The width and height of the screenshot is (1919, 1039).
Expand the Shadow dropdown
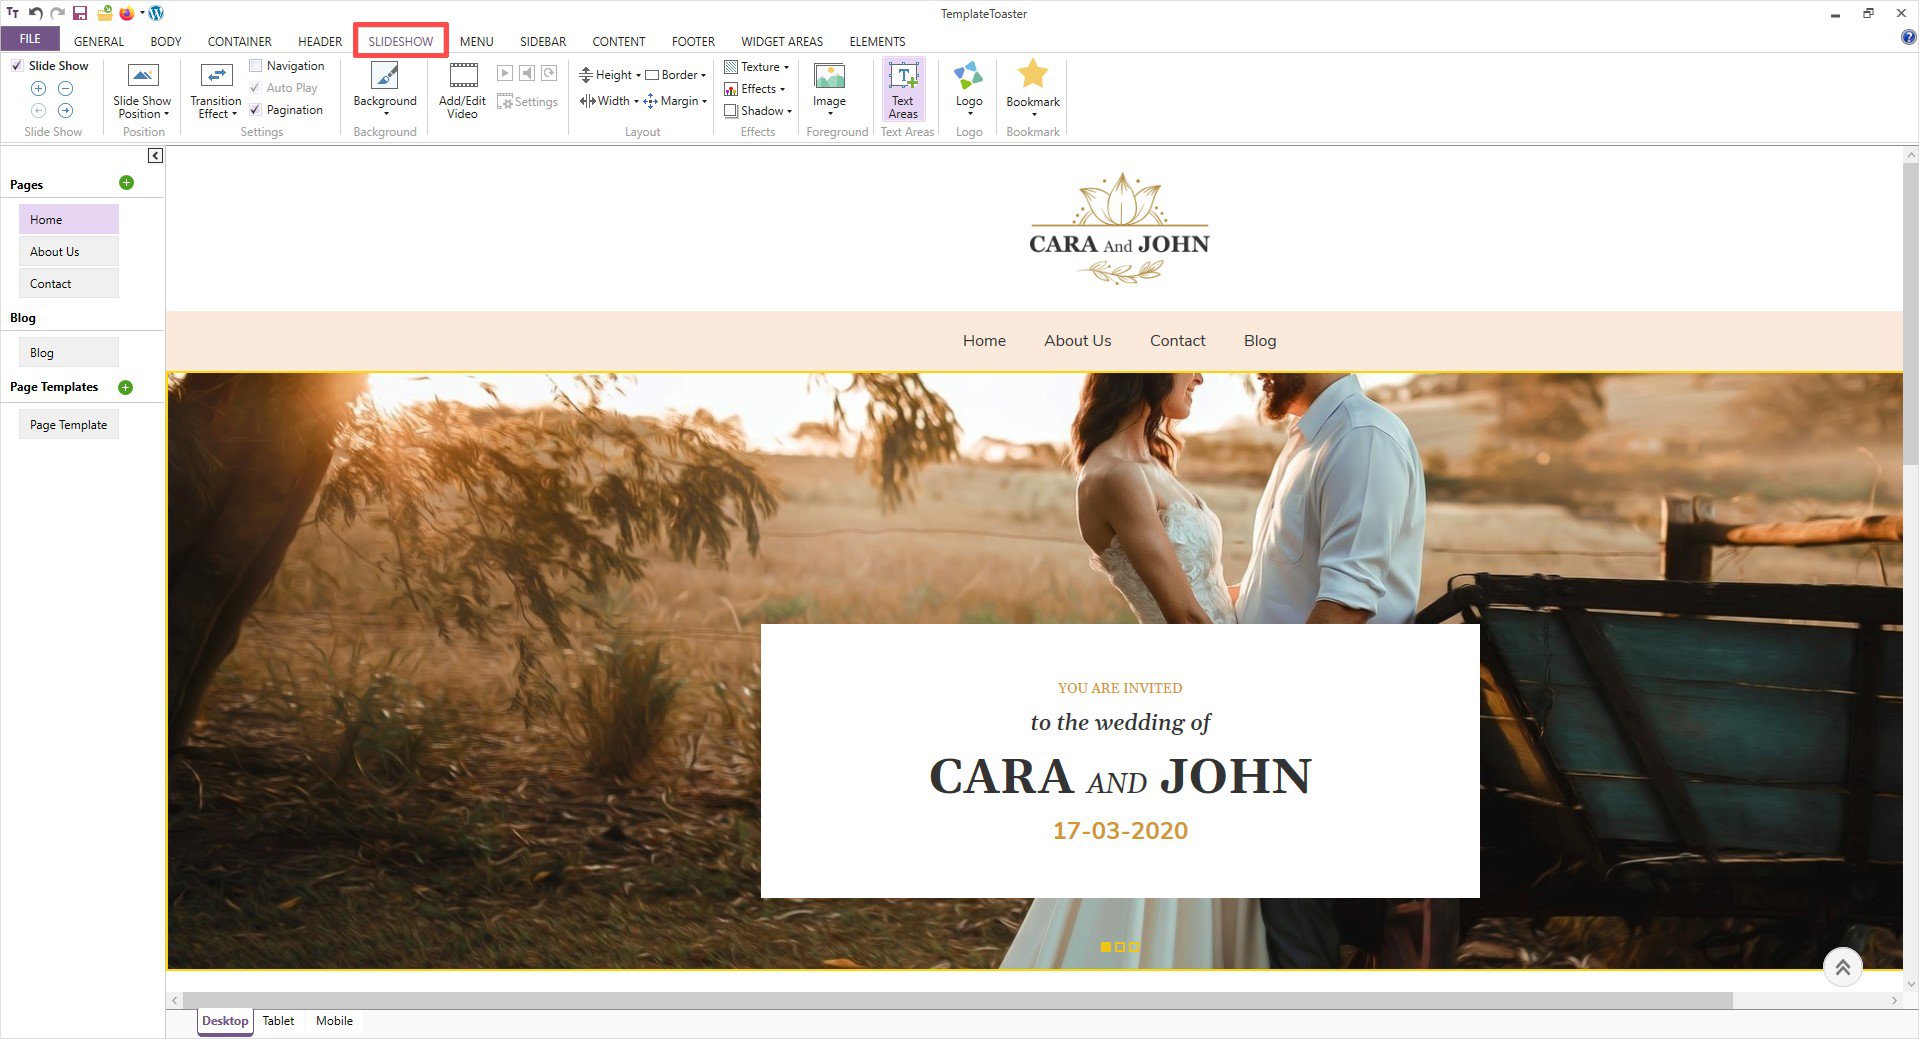coord(759,111)
